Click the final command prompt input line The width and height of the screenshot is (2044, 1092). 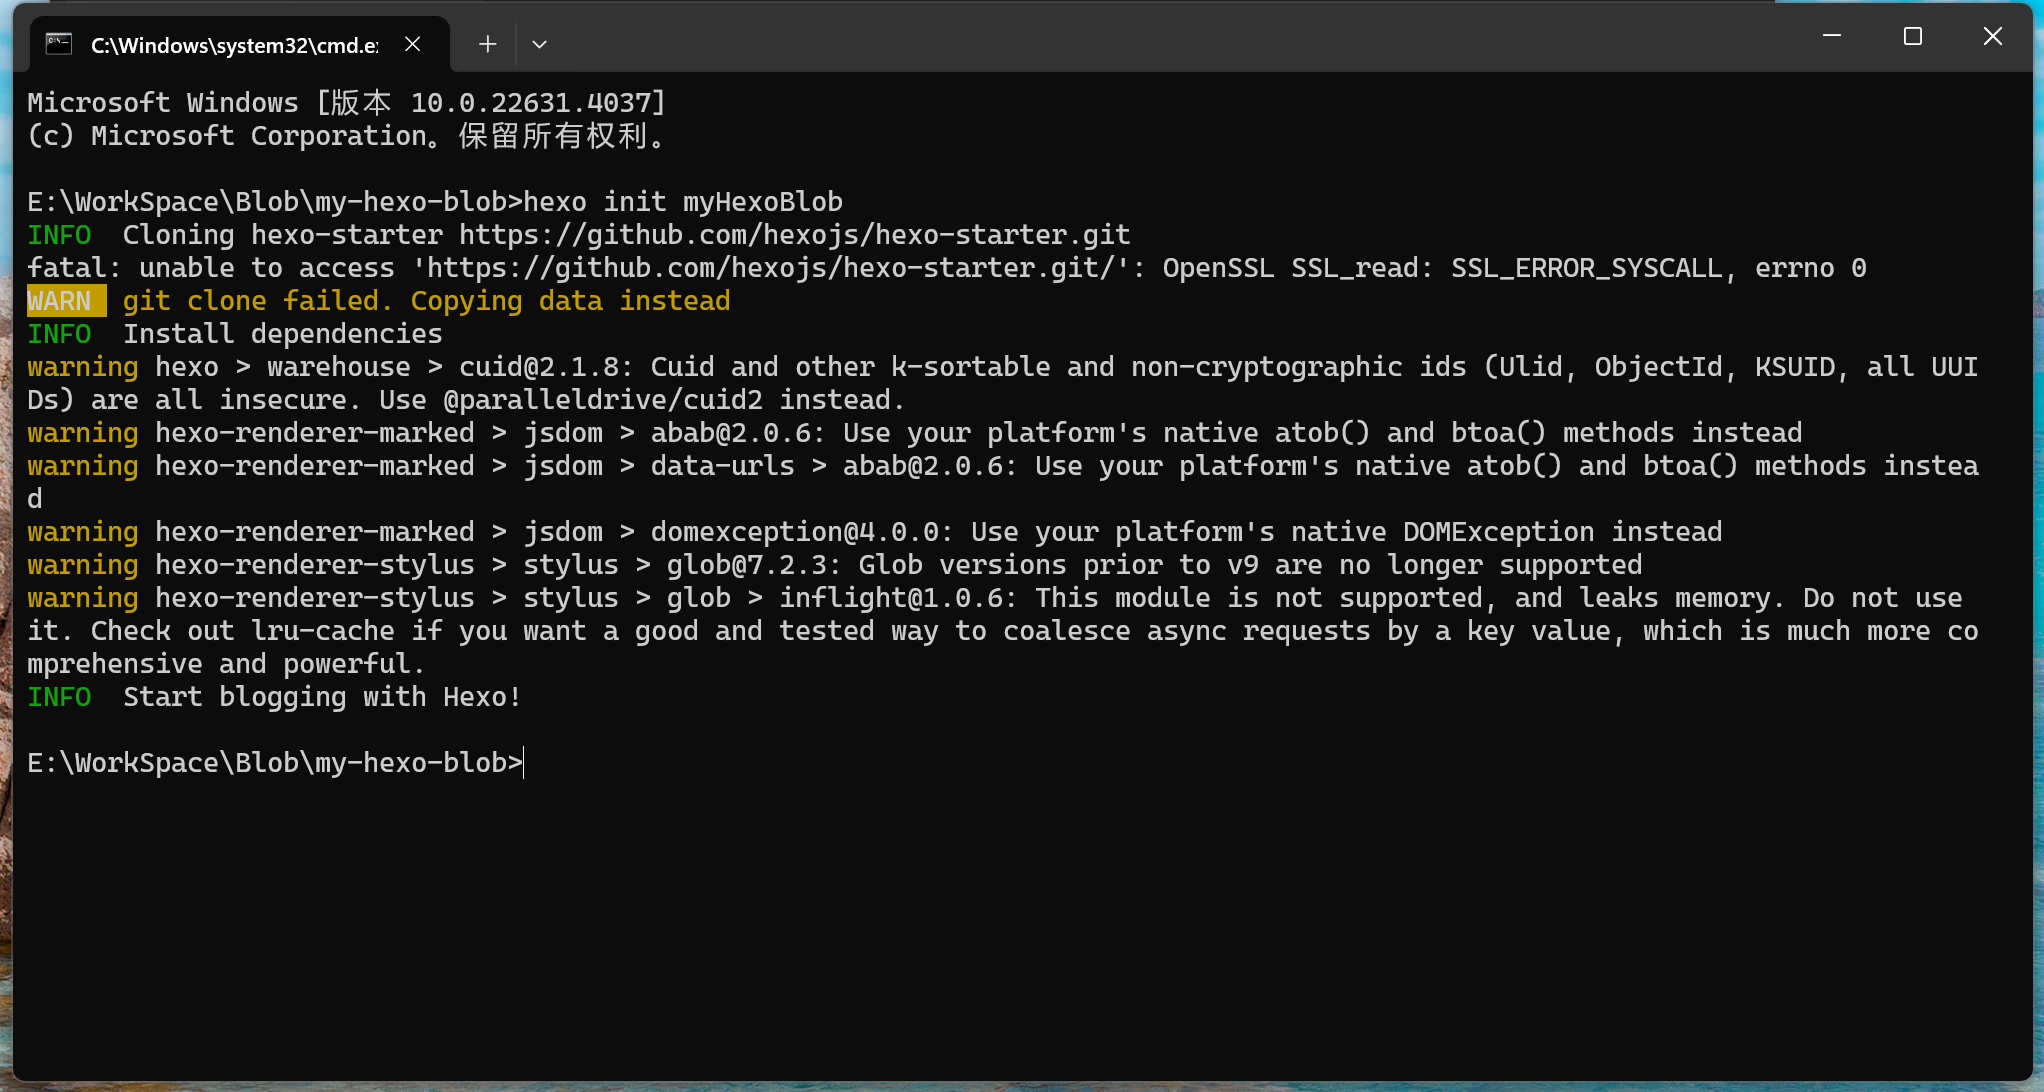[x=275, y=763]
